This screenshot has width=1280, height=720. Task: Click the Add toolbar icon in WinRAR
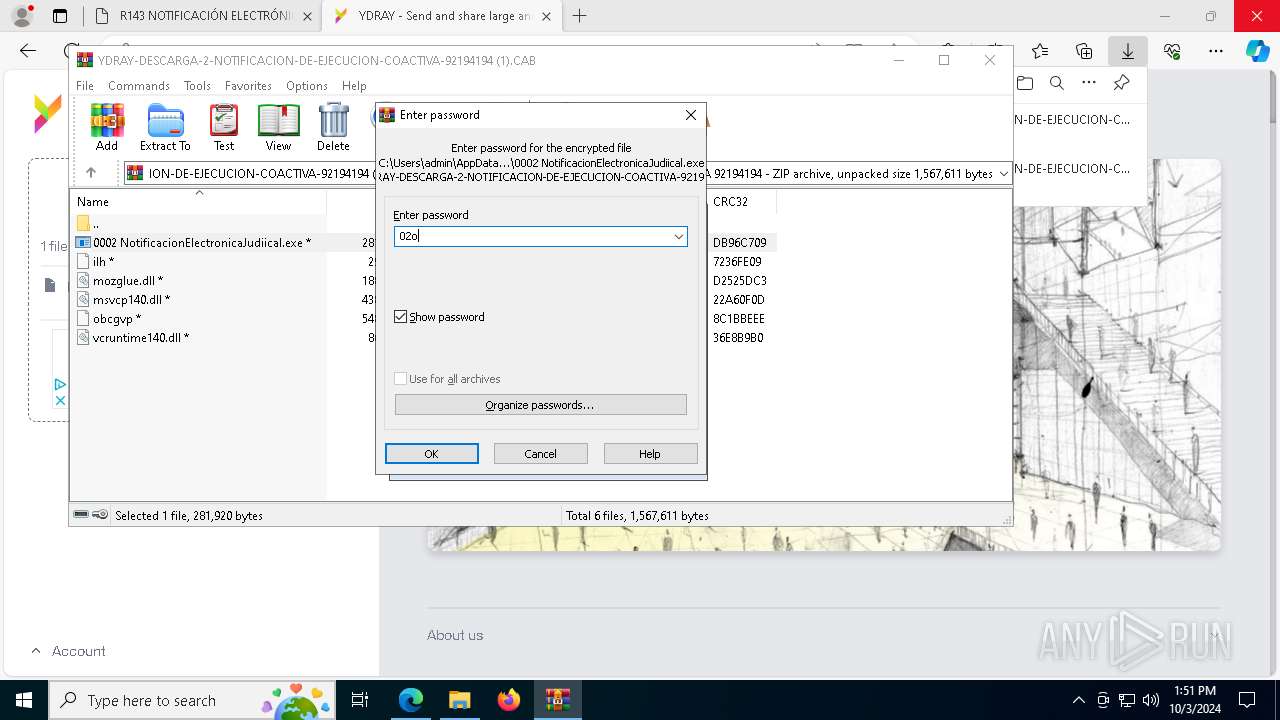pyautogui.click(x=107, y=127)
